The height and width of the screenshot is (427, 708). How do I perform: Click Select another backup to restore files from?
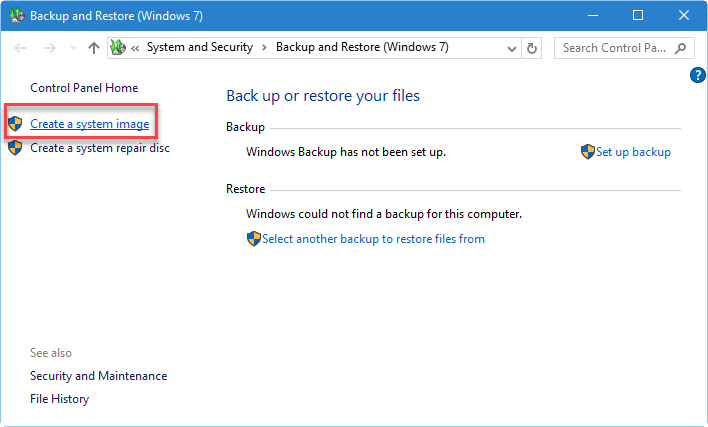point(373,239)
